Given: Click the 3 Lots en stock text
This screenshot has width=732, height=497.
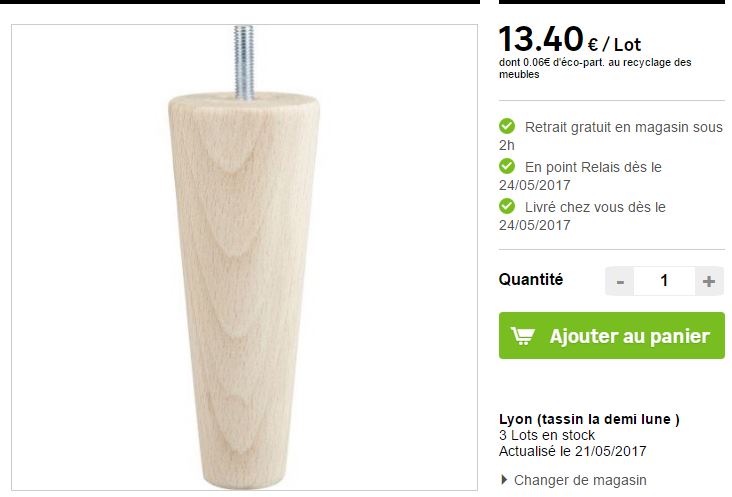Looking at the screenshot, I should coord(547,435).
